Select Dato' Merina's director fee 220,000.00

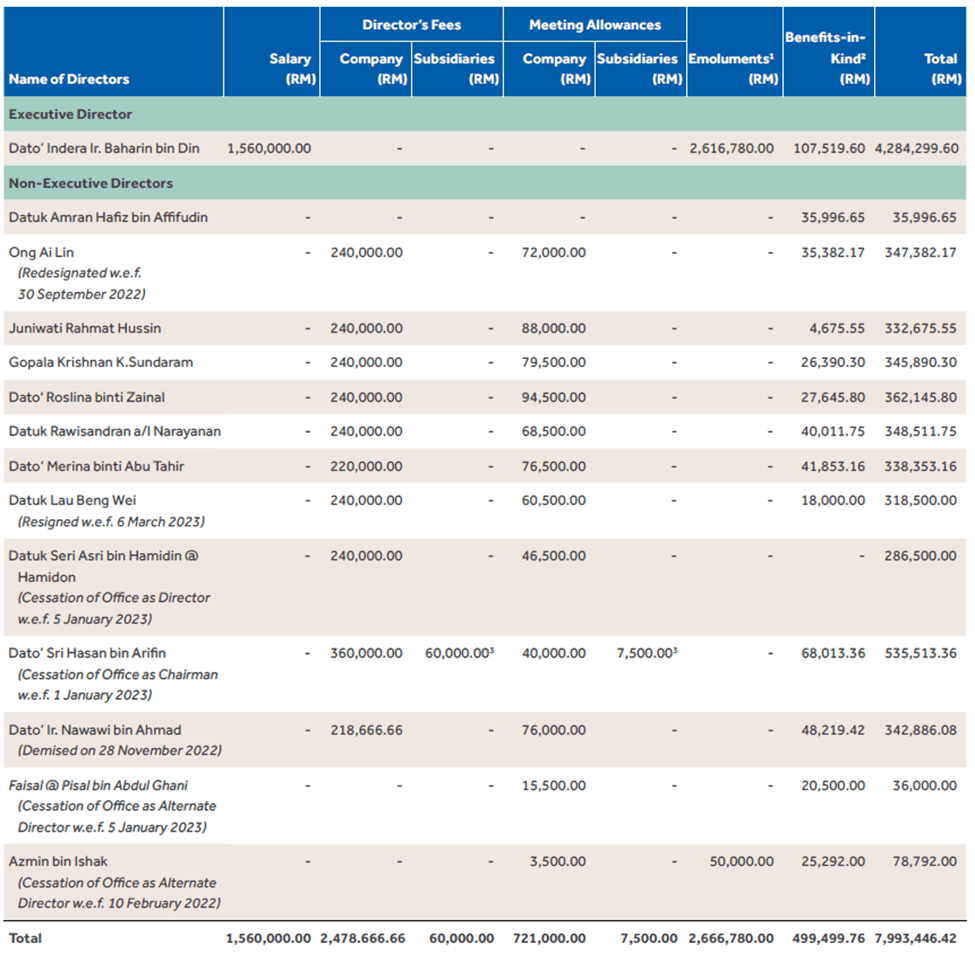(x=366, y=466)
